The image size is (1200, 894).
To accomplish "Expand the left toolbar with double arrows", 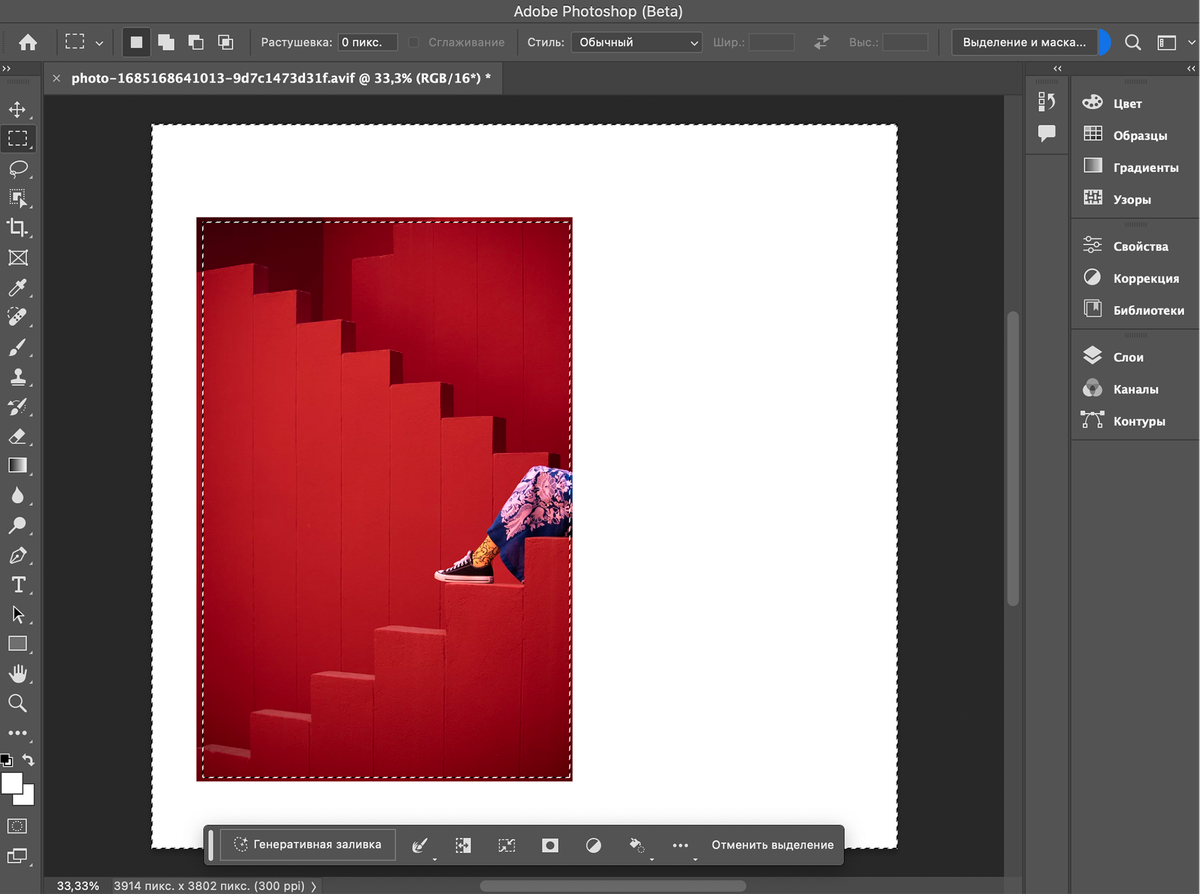I will point(7,68).
